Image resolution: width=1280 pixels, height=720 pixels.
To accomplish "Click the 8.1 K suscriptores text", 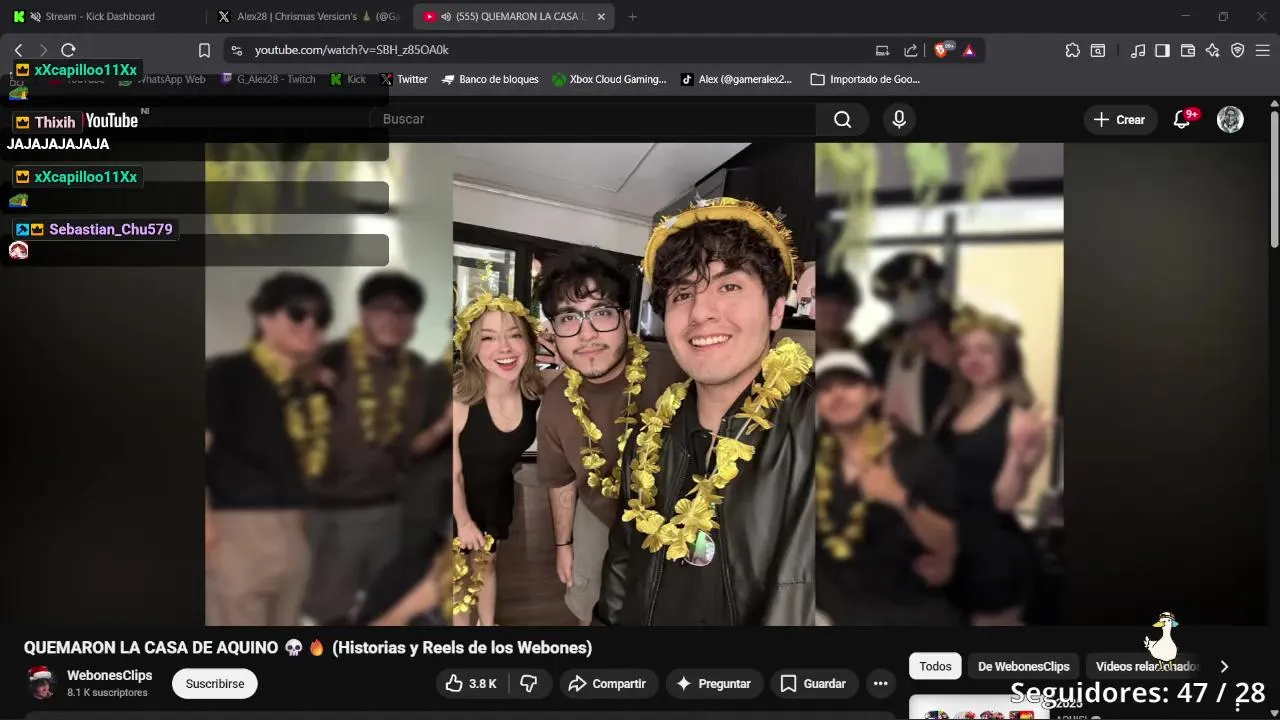I will click(107, 692).
